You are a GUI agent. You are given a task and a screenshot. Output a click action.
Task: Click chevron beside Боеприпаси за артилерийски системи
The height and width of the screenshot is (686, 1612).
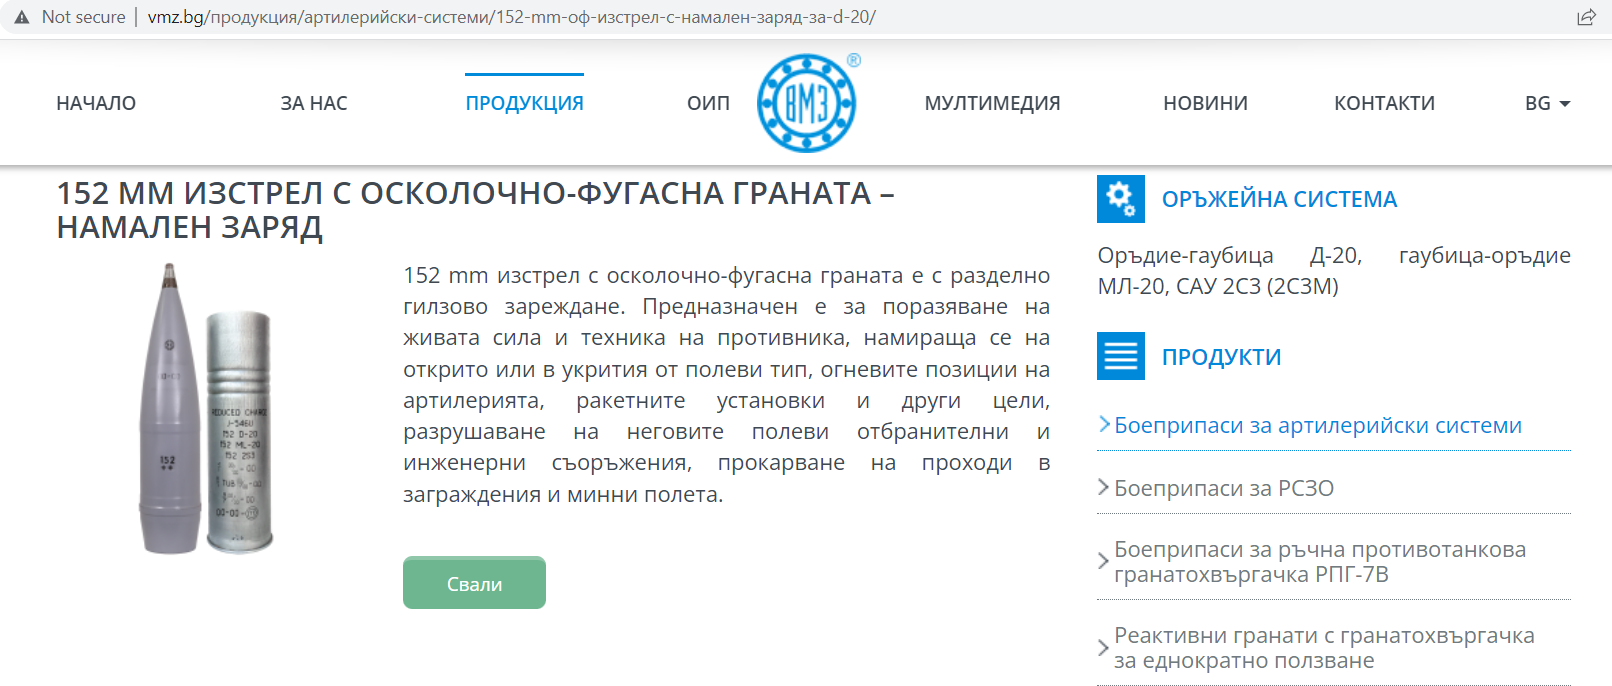[1104, 424]
